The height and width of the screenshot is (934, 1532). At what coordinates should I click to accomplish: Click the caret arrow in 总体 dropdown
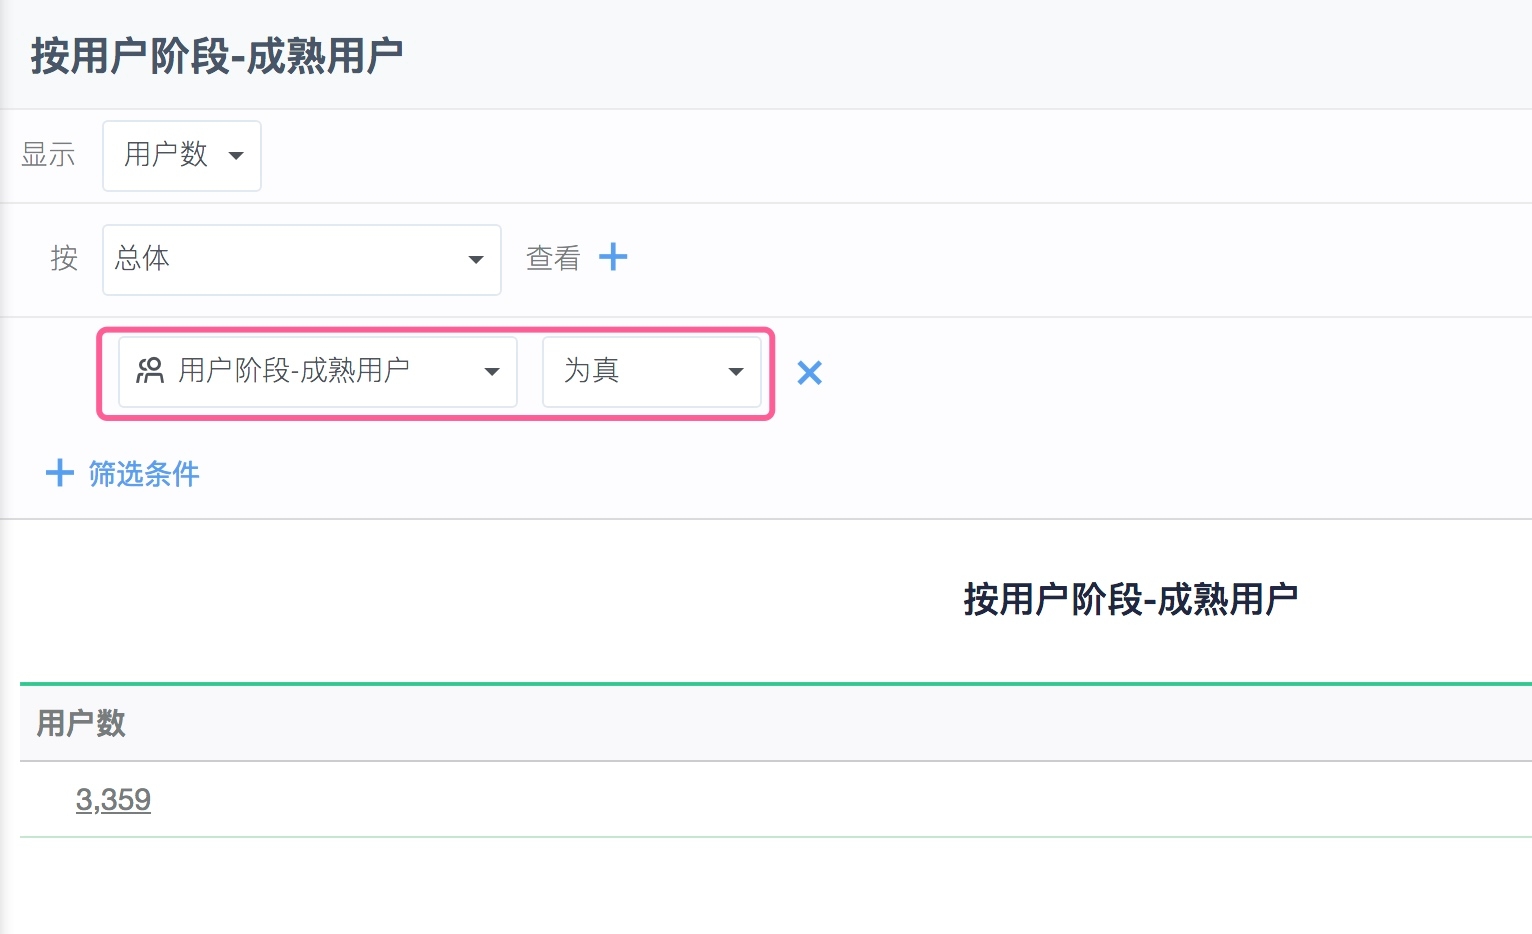tap(476, 260)
